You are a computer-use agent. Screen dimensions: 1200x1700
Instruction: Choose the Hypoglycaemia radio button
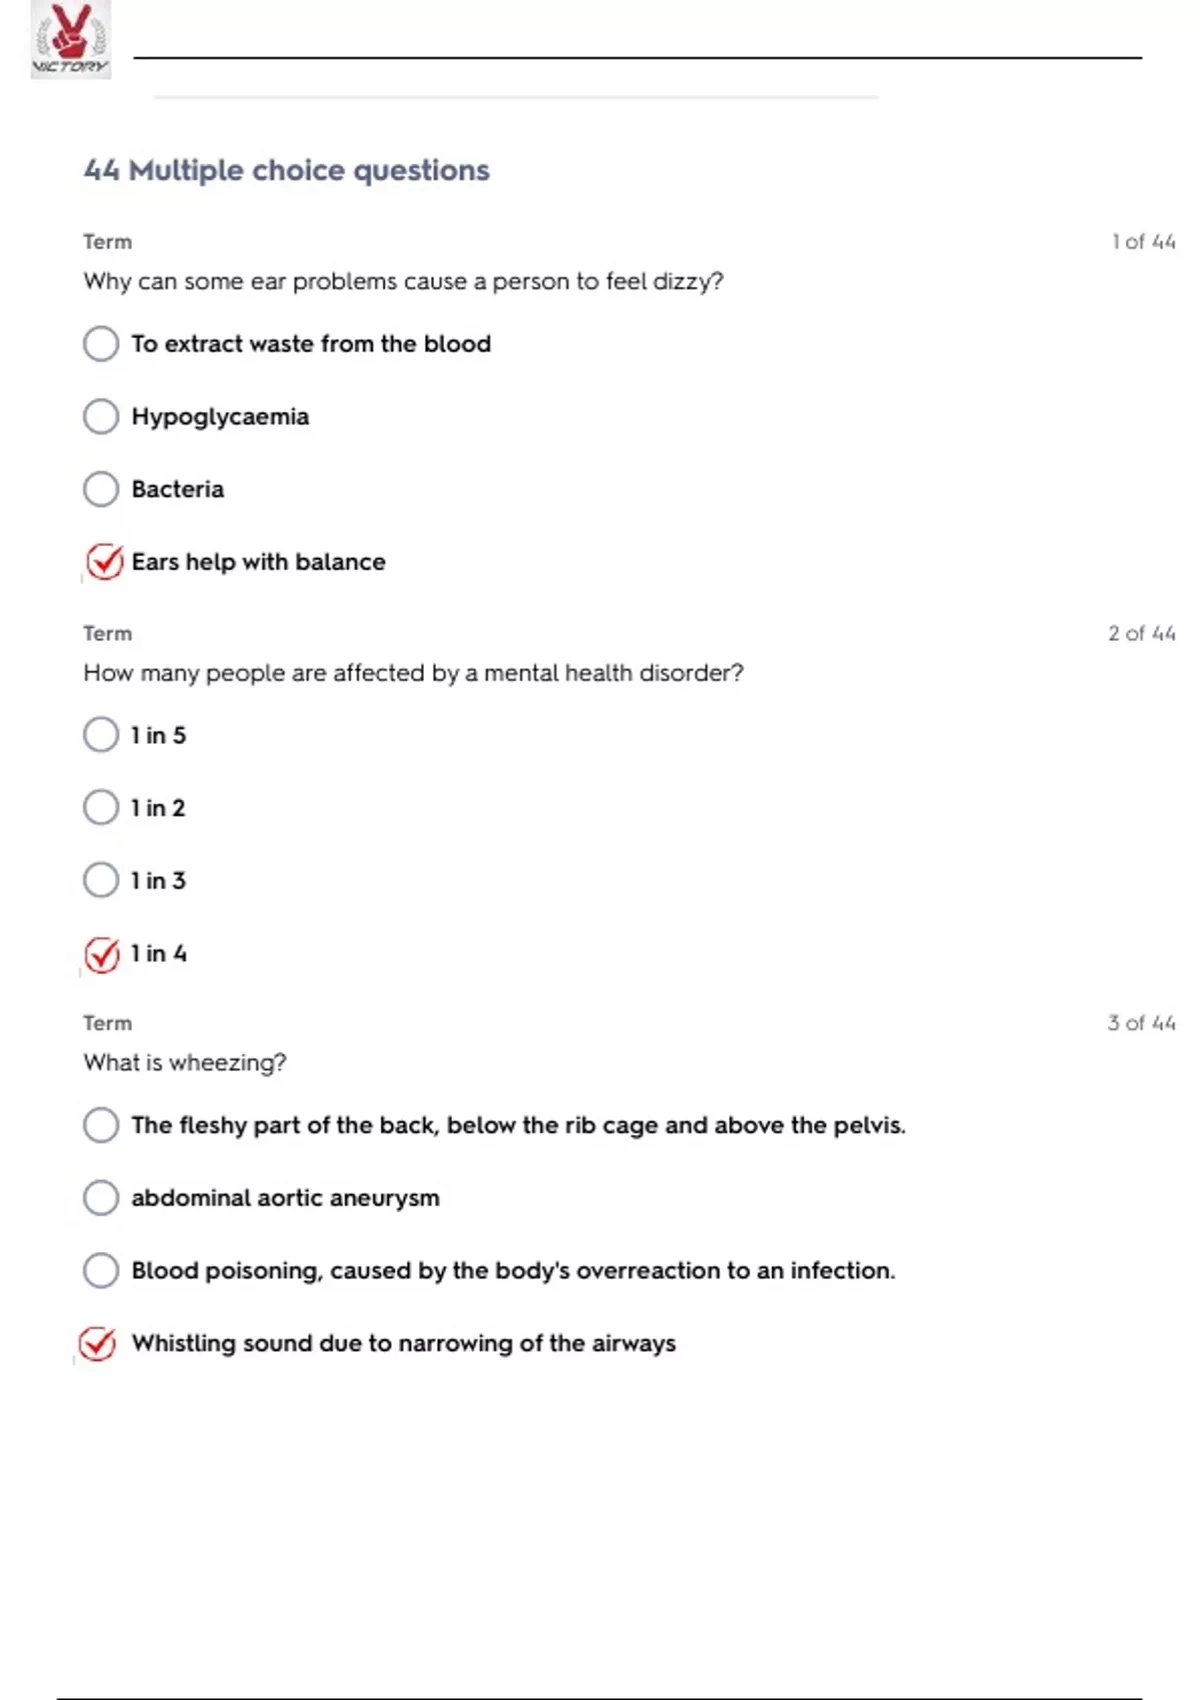[101, 416]
